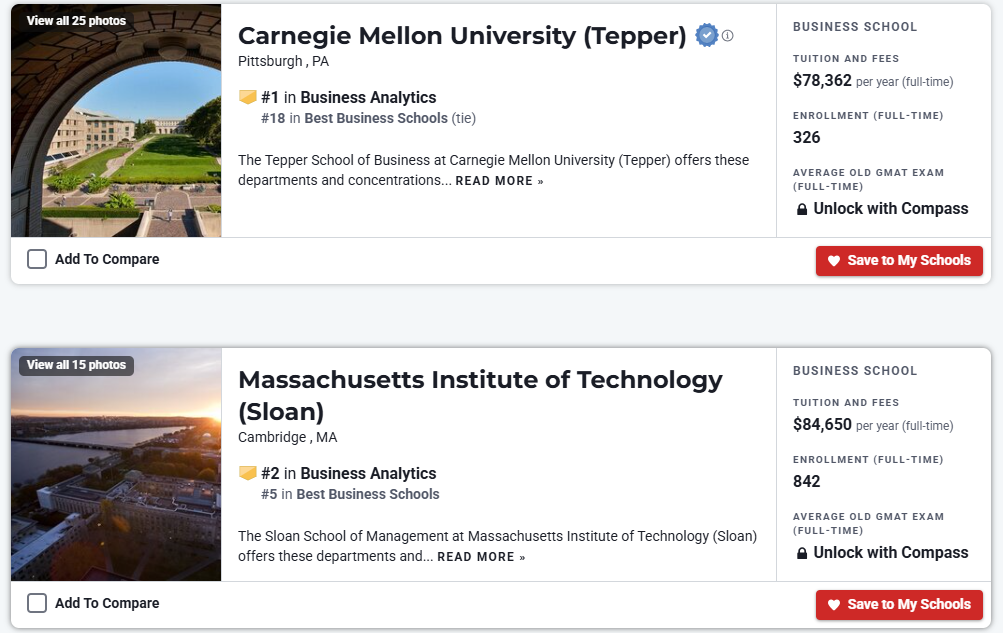Click the Carnegie Mellon Business Analytics ranking badge icon
Image resolution: width=1003 pixels, height=633 pixels.
point(248,97)
